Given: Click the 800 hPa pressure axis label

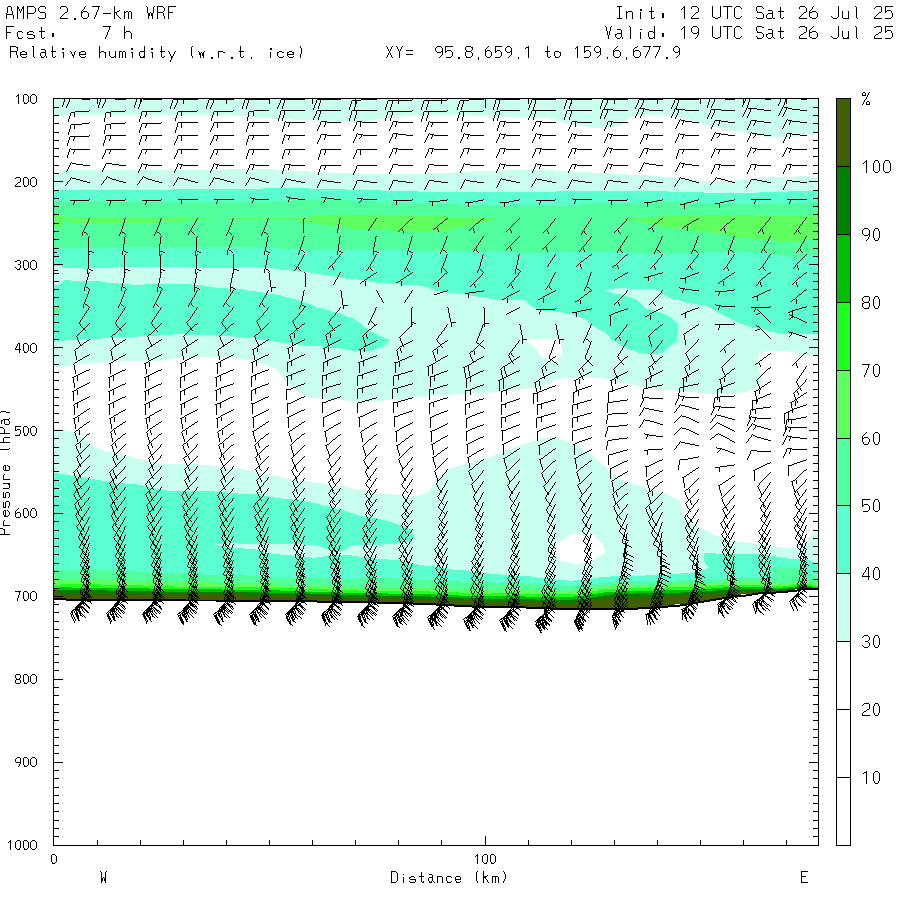Looking at the screenshot, I should (26, 680).
